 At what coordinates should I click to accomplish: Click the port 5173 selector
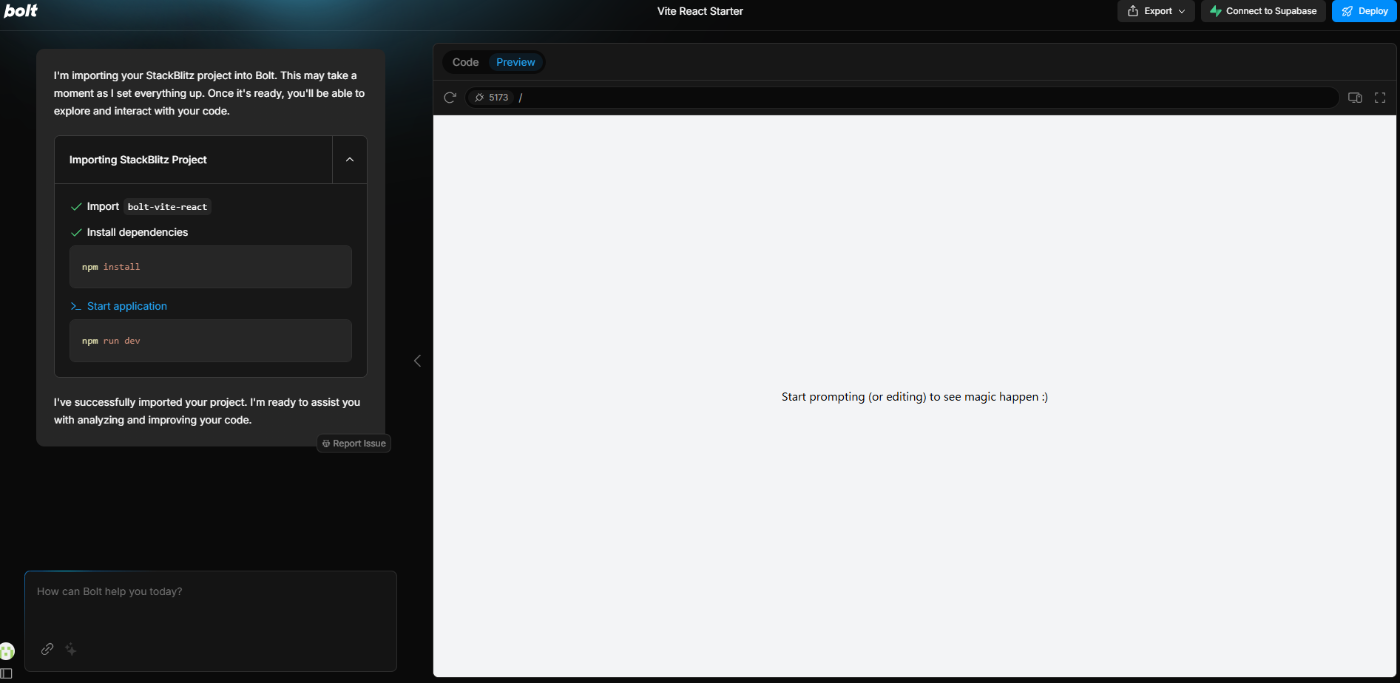(491, 98)
